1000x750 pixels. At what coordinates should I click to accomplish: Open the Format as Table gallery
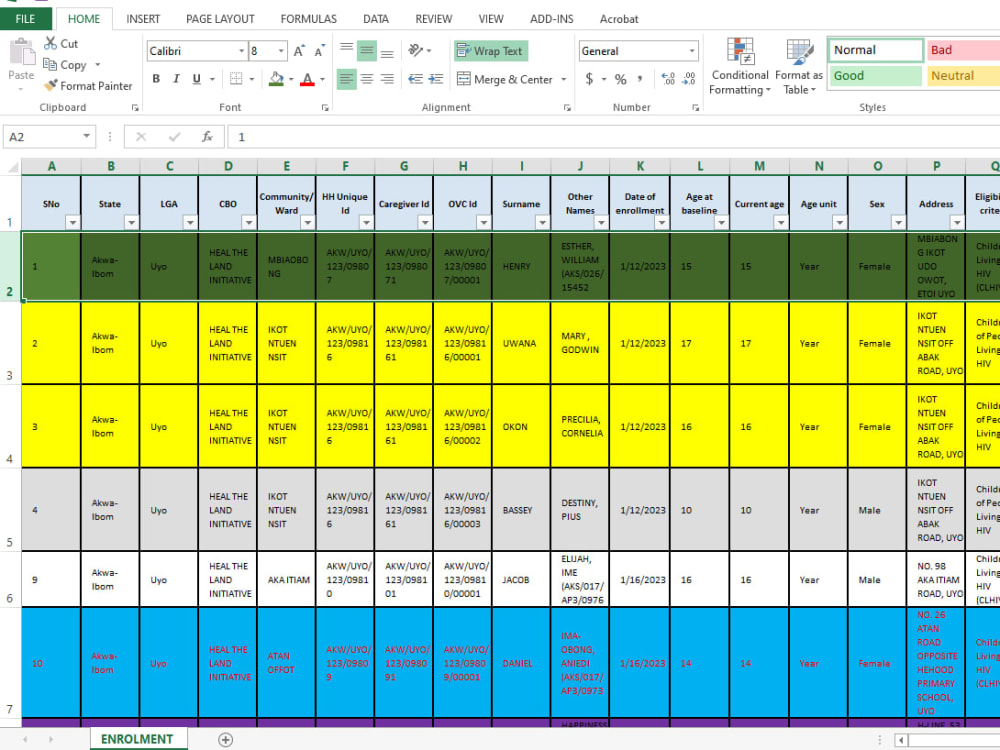[799, 66]
